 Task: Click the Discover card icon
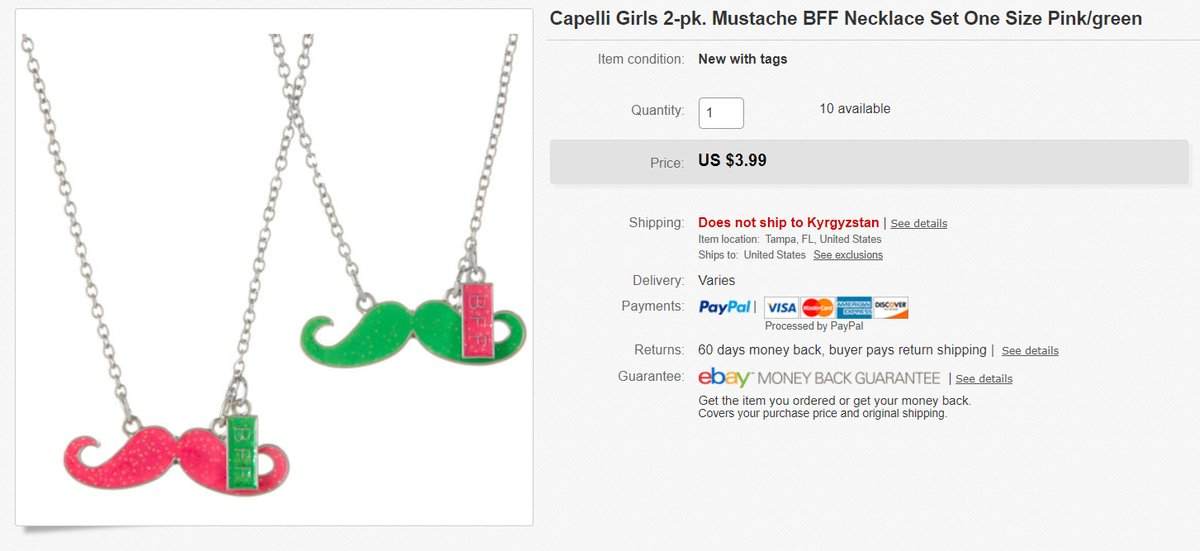[890, 307]
